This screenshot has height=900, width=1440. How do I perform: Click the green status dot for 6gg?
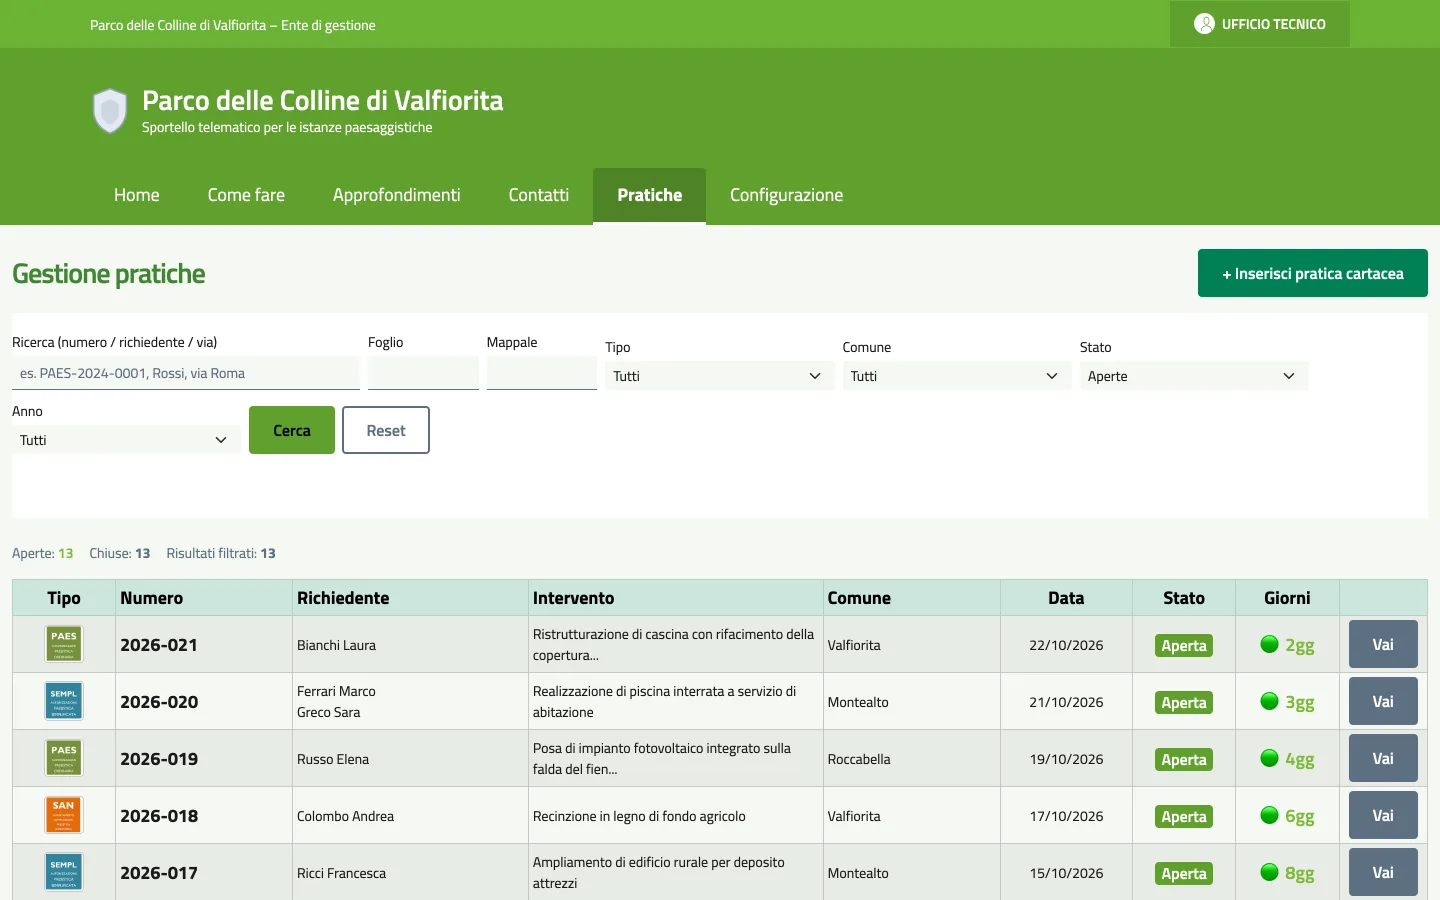[x=1269, y=815]
